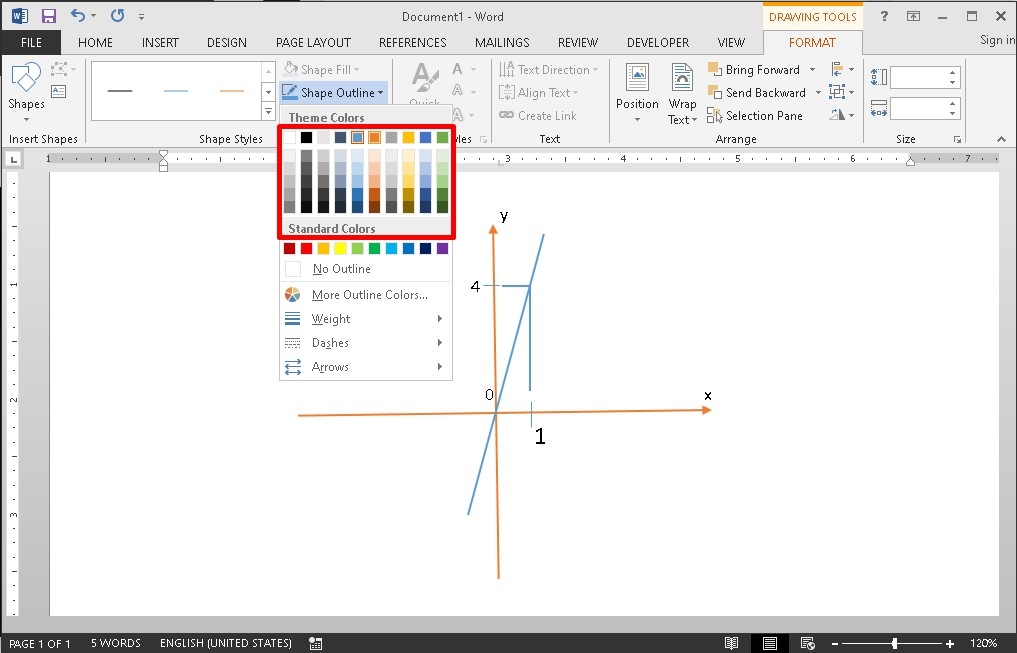The width and height of the screenshot is (1017, 653).
Task: Open the Align objects menu
Action: tap(843, 69)
